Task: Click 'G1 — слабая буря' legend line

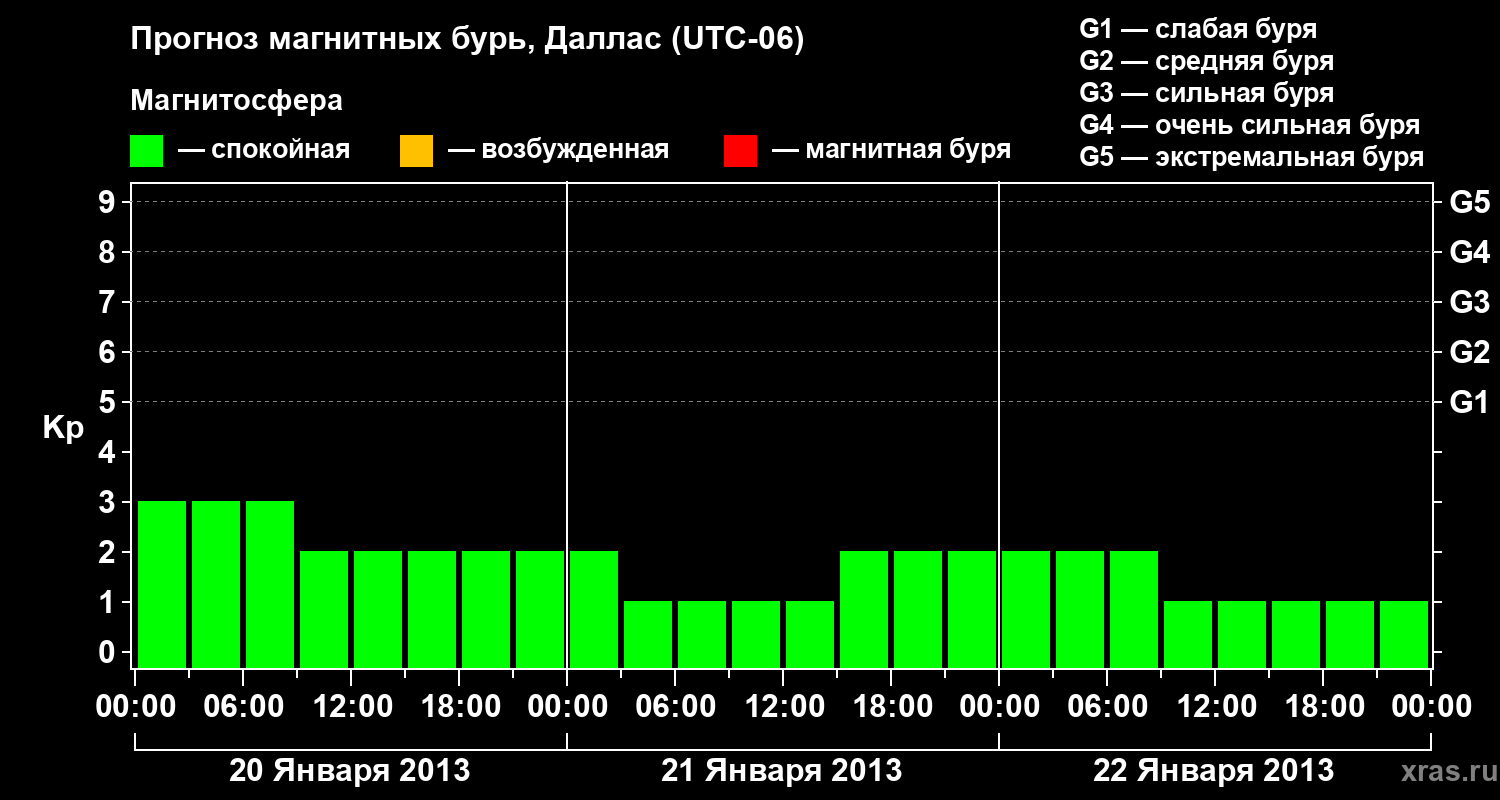Action: click(1198, 29)
